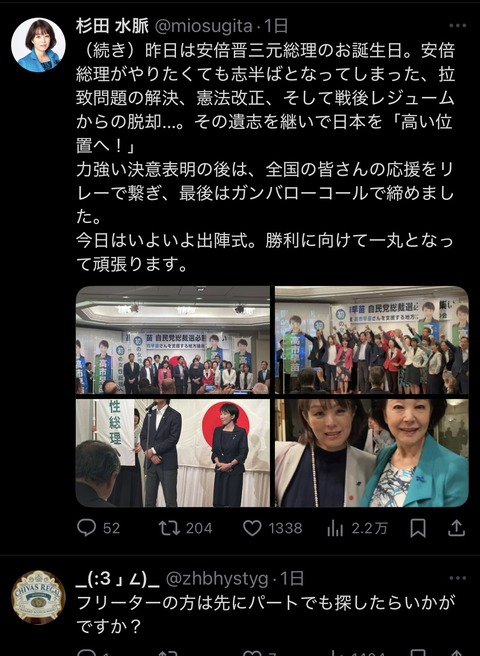The image size is (480, 656).
Task: Open the main tweet text starting with （続き）
Action: click(265, 157)
